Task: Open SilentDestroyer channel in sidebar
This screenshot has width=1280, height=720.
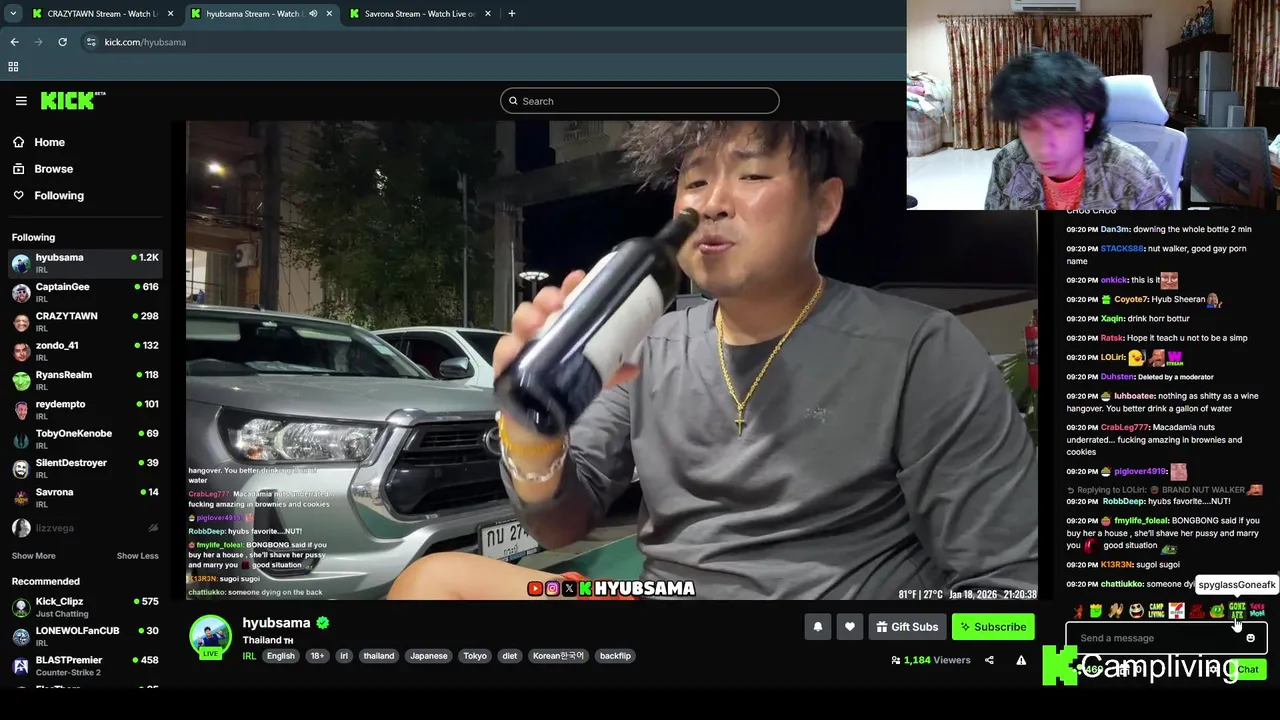Action: click(85, 468)
